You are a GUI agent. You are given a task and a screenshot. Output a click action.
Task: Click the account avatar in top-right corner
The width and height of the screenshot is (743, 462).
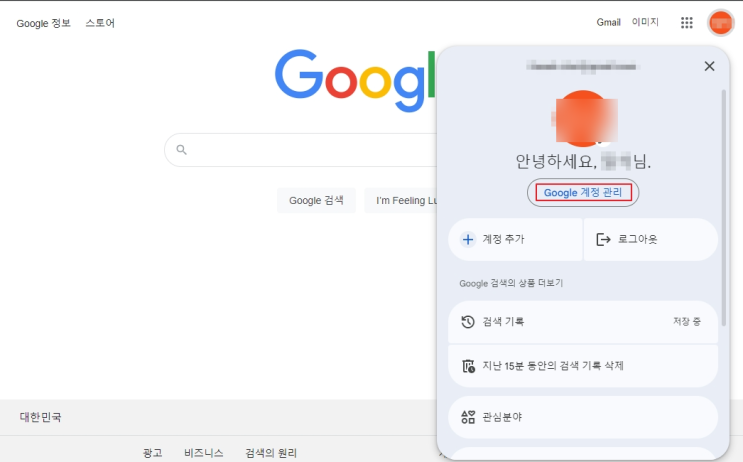(x=720, y=22)
